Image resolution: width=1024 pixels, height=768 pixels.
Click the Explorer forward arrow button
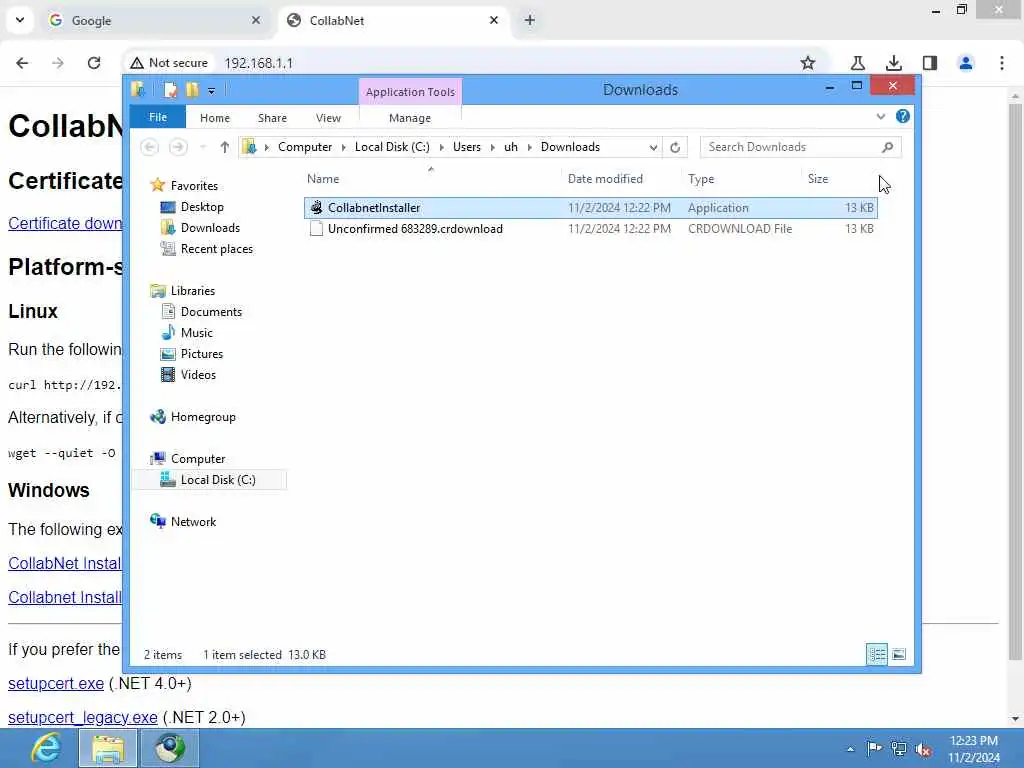[x=178, y=147]
